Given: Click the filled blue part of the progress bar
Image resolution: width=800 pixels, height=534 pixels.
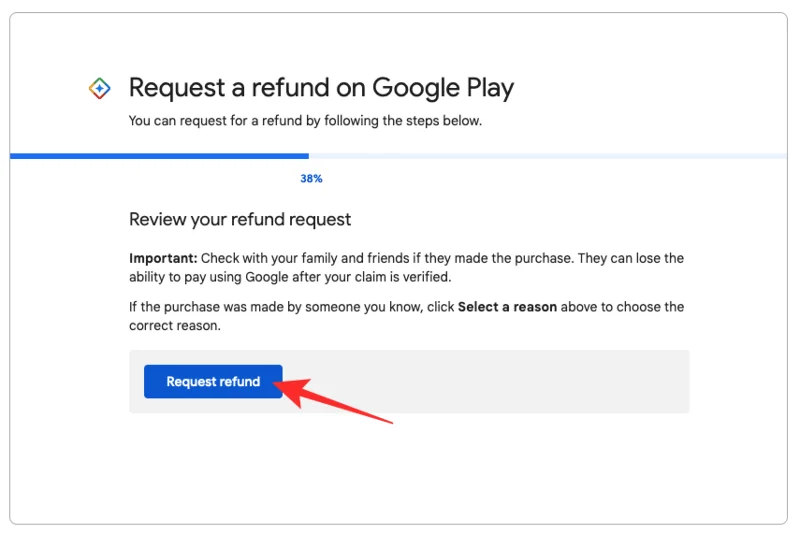Looking at the screenshot, I should pyautogui.click(x=160, y=156).
